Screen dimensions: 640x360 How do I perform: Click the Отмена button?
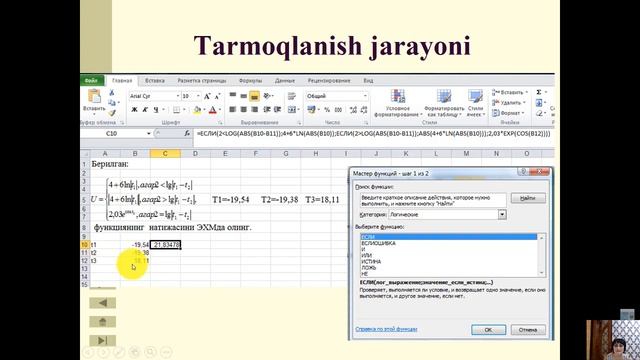(528, 330)
